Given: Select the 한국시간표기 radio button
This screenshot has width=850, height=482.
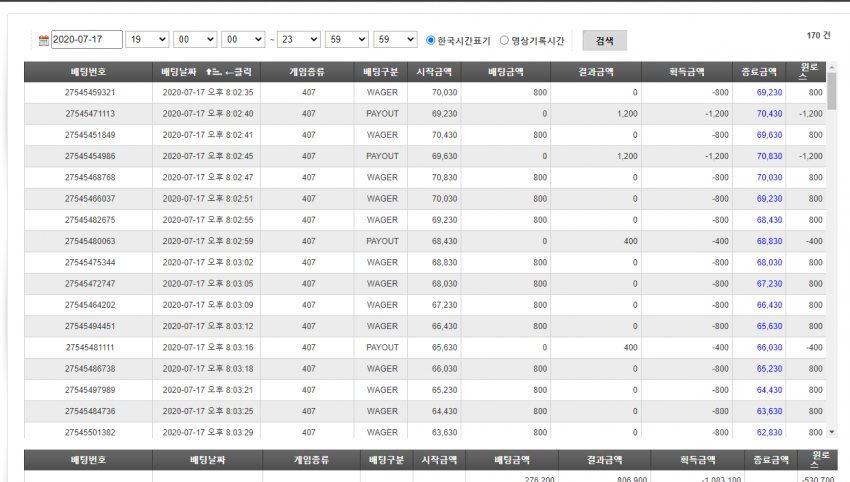Looking at the screenshot, I should [x=431, y=40].
